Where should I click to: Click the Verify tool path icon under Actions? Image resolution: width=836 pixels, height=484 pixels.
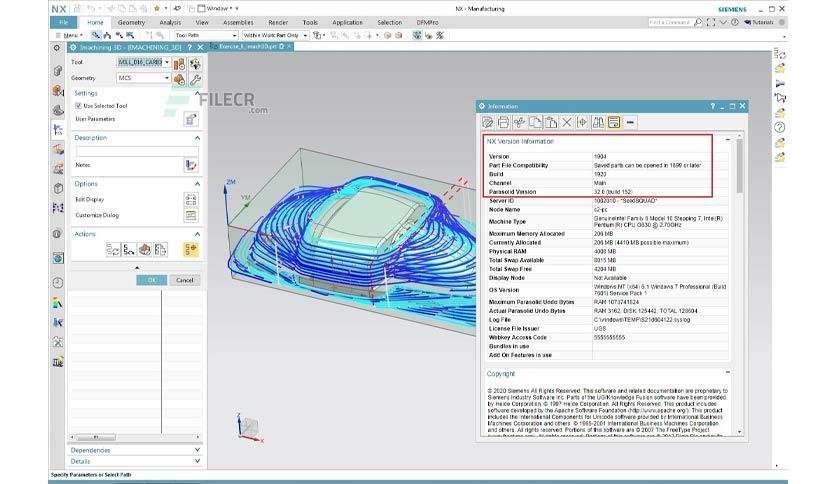click(144, 249)
